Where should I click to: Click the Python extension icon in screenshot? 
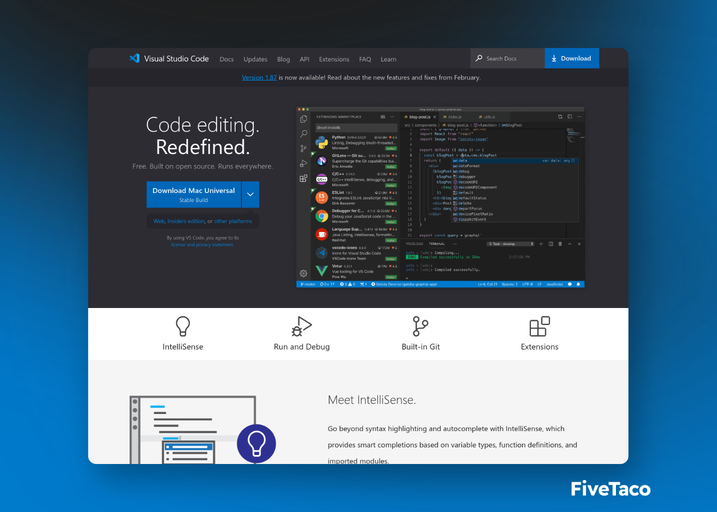point(322,143)
